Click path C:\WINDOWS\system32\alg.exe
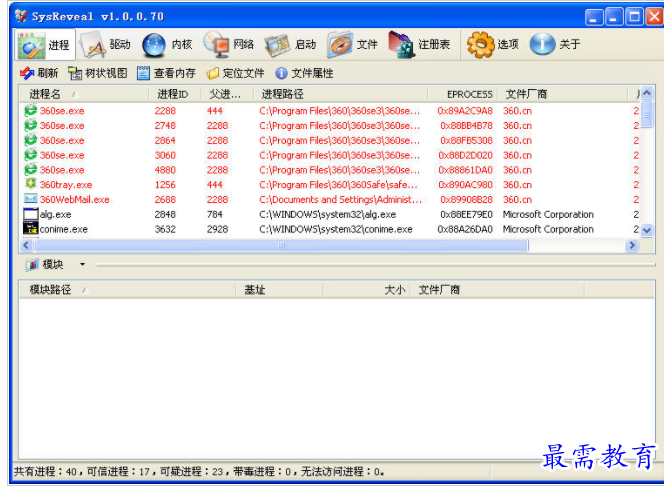This screenshot has width=664, height=488. [x=328, y=215]
